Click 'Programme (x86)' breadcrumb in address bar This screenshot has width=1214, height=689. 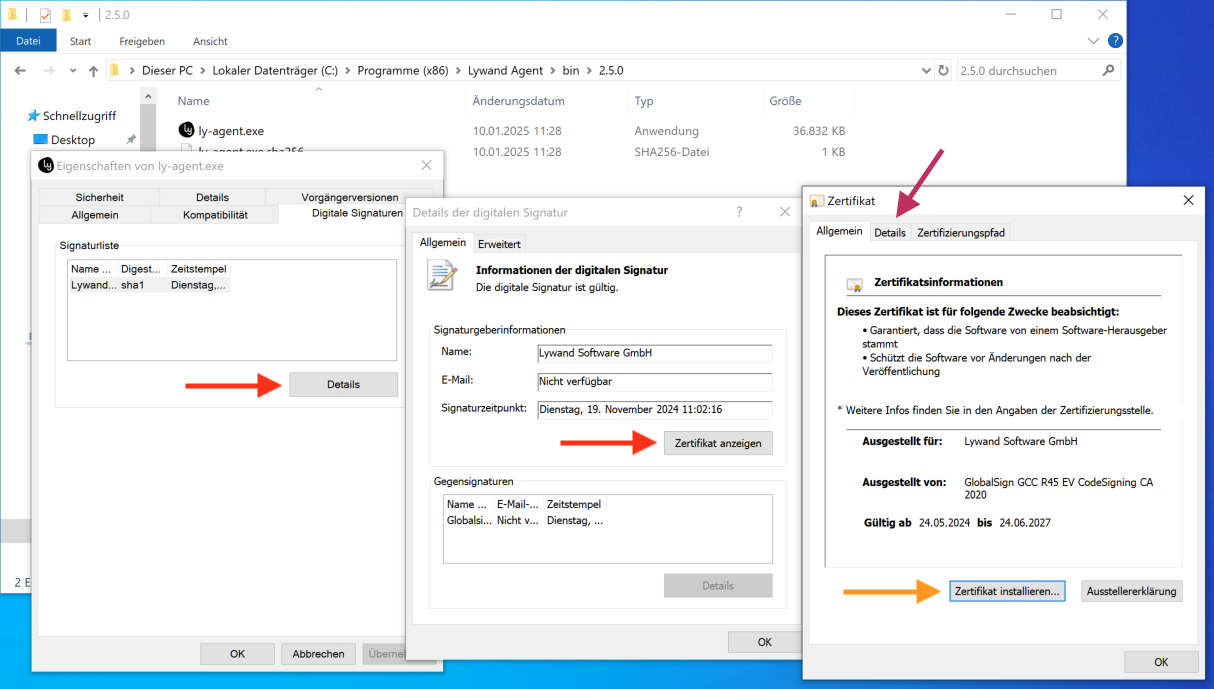point(403,70)
